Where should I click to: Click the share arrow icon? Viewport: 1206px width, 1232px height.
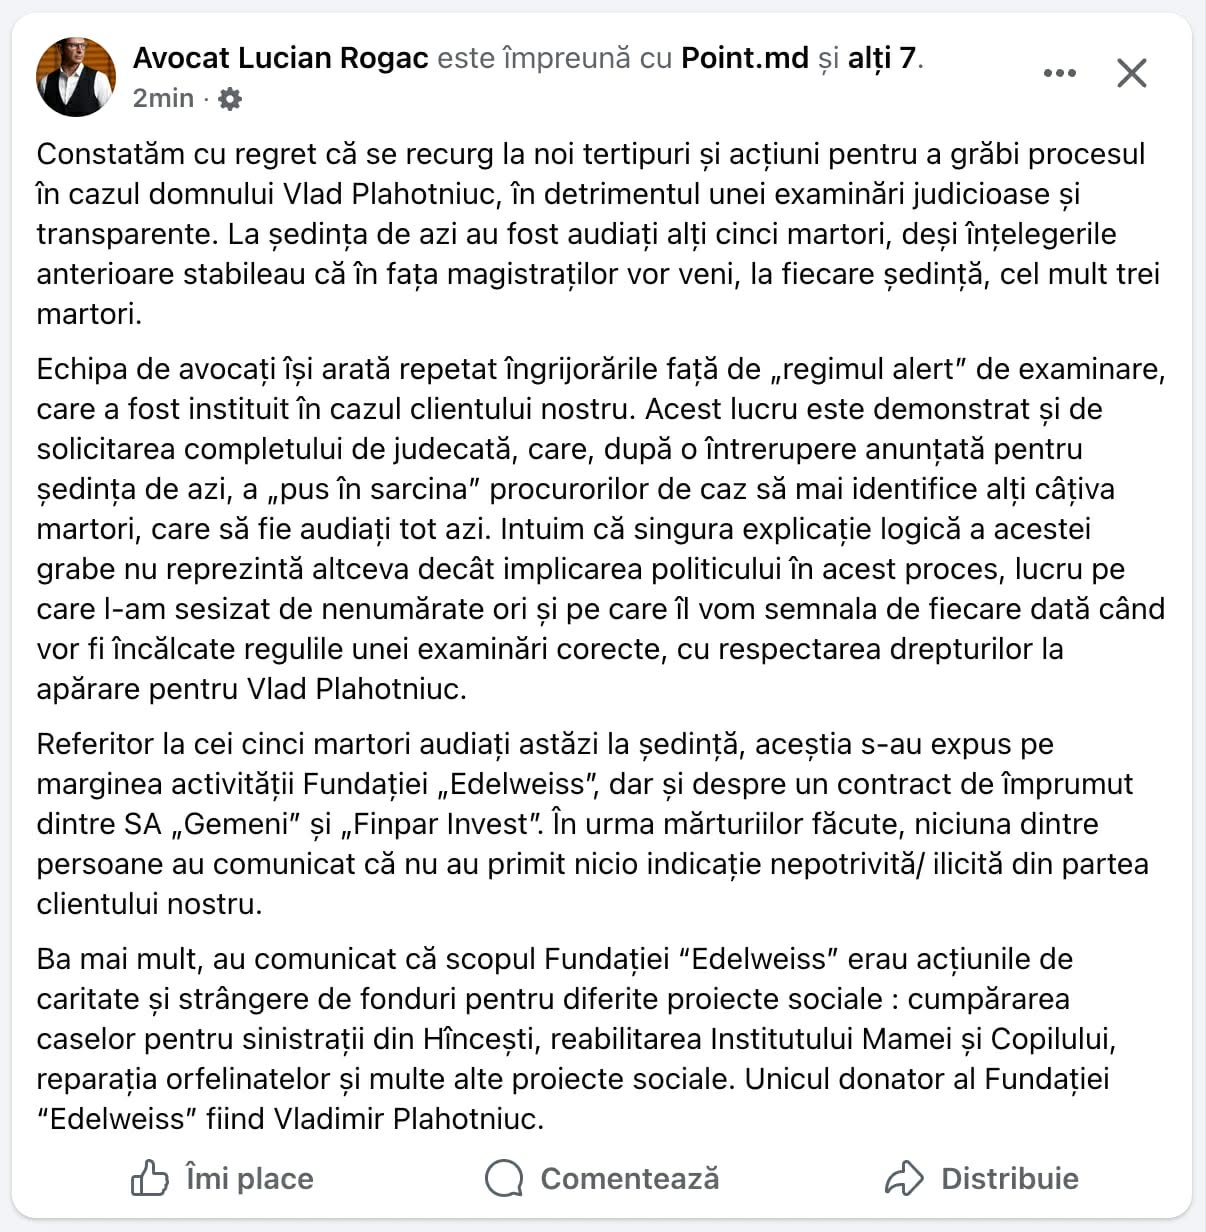[x=904, y=1178]
